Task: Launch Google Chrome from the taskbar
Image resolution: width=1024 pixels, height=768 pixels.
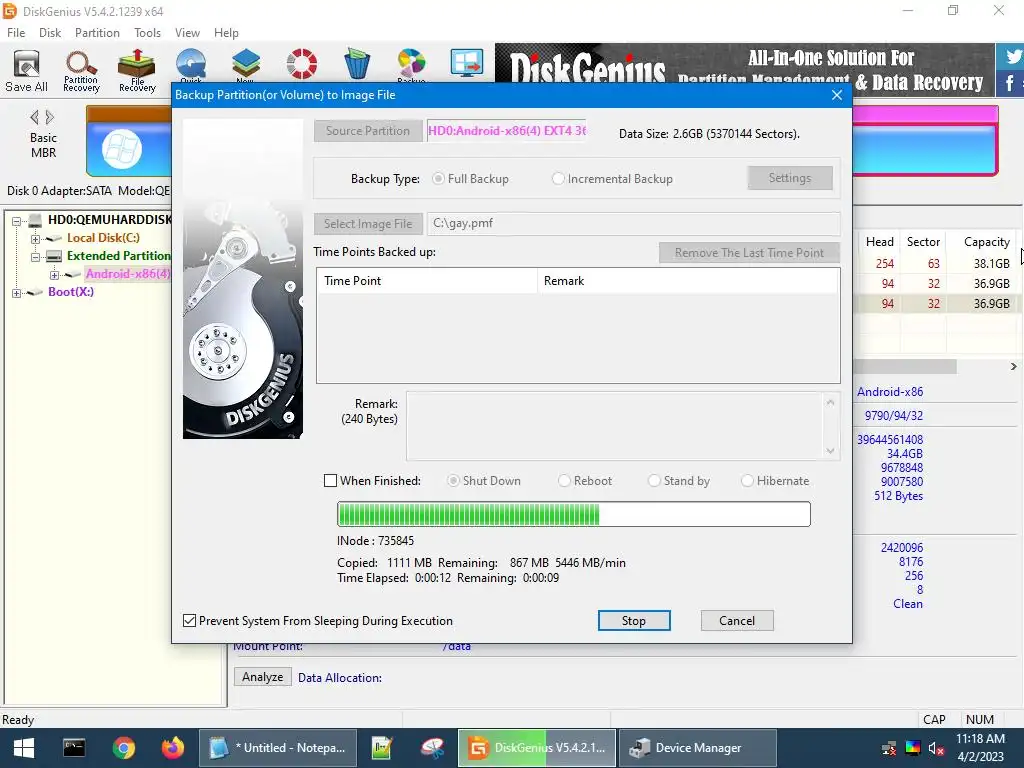Action: pyautogui.click(x=123, y=748)
